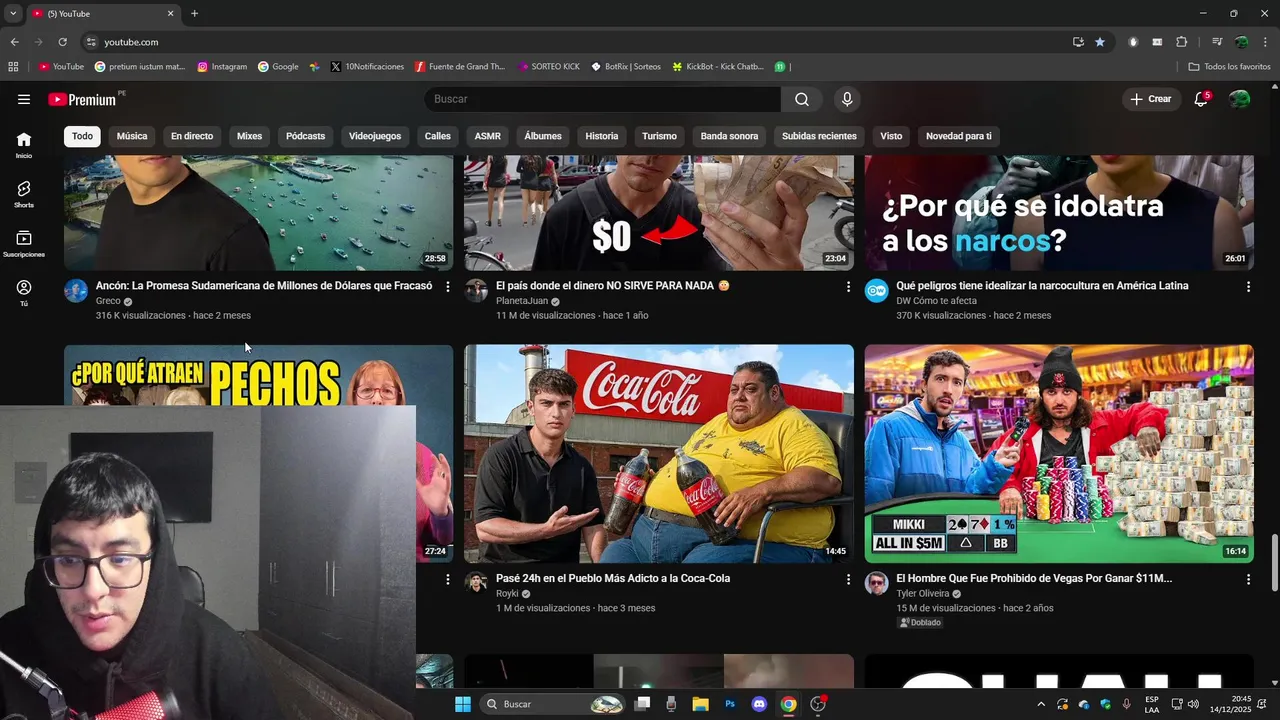Open Tyler Oliveira channel avatar
The width and height of the screenshot is (1280, 720).
[877, 583]
